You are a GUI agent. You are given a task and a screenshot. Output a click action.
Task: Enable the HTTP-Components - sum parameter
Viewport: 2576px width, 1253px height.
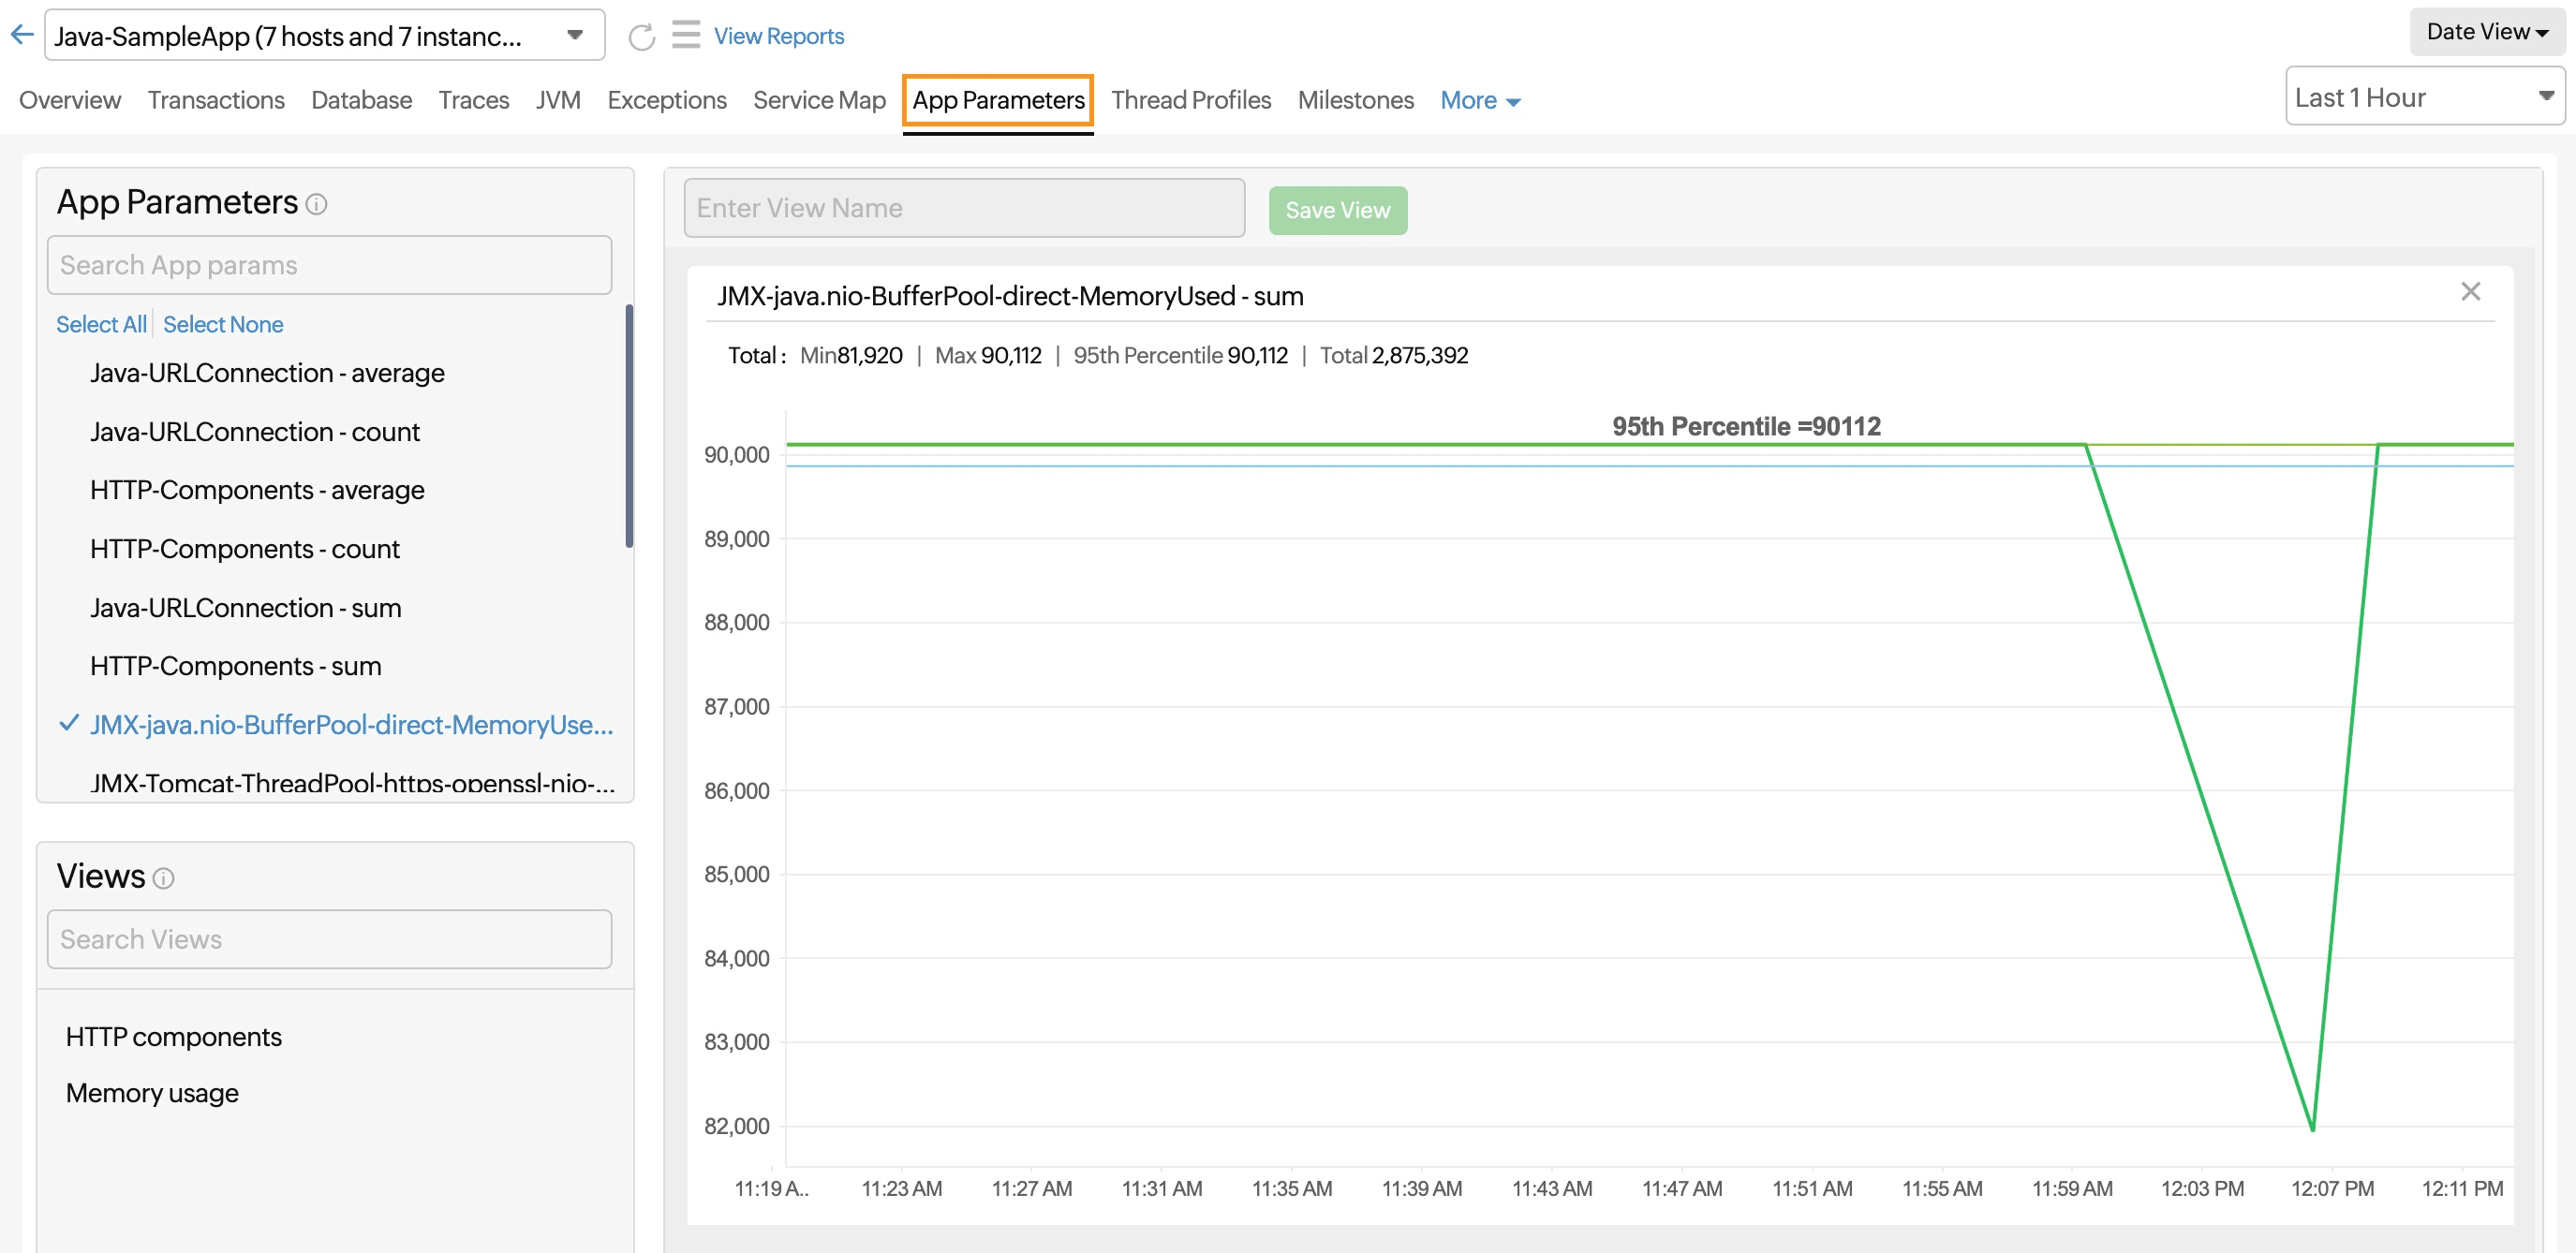(x=236, y=665)
